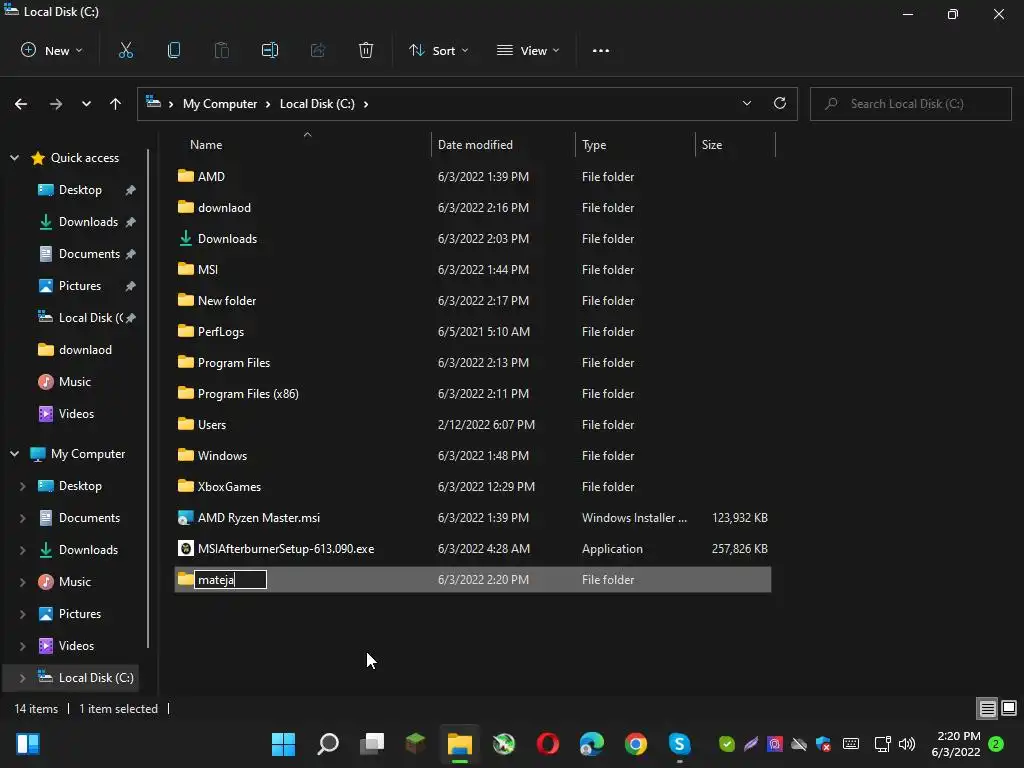The height and width of the screenshot is (768, 1024).
Task: Expand address bar history dropdown
Action: (746, 103)
